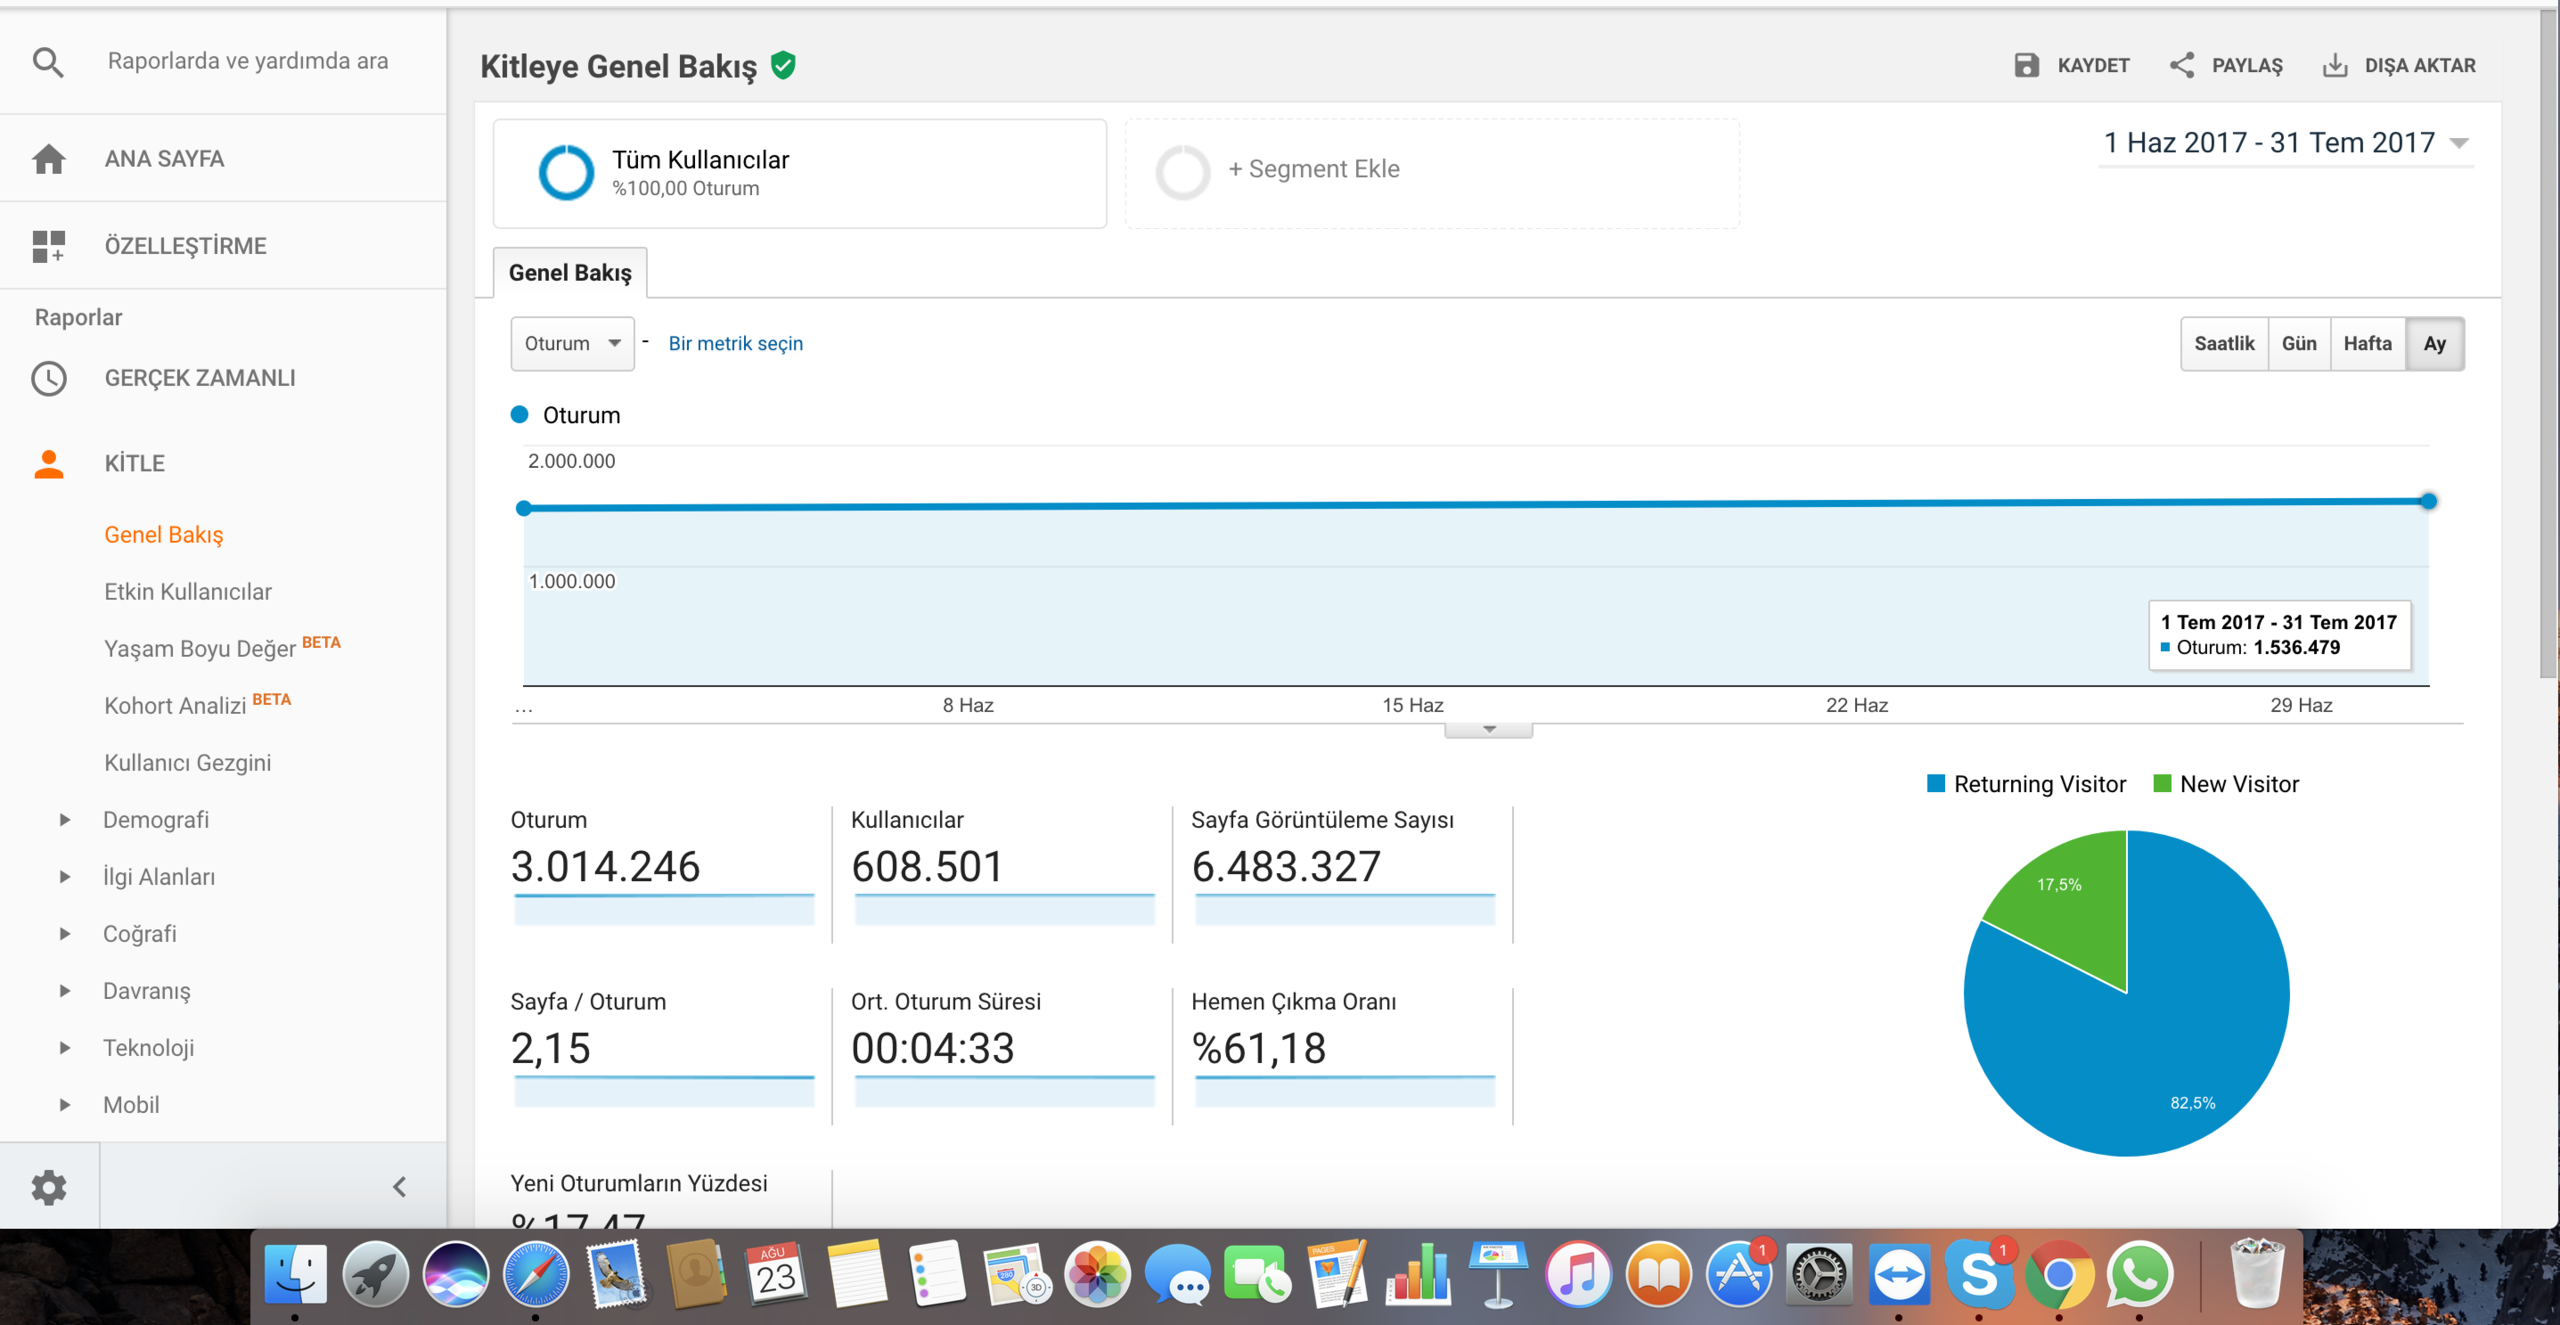
Task: Select the Genel Bakış tab above the chart
Action: [570, 273]
